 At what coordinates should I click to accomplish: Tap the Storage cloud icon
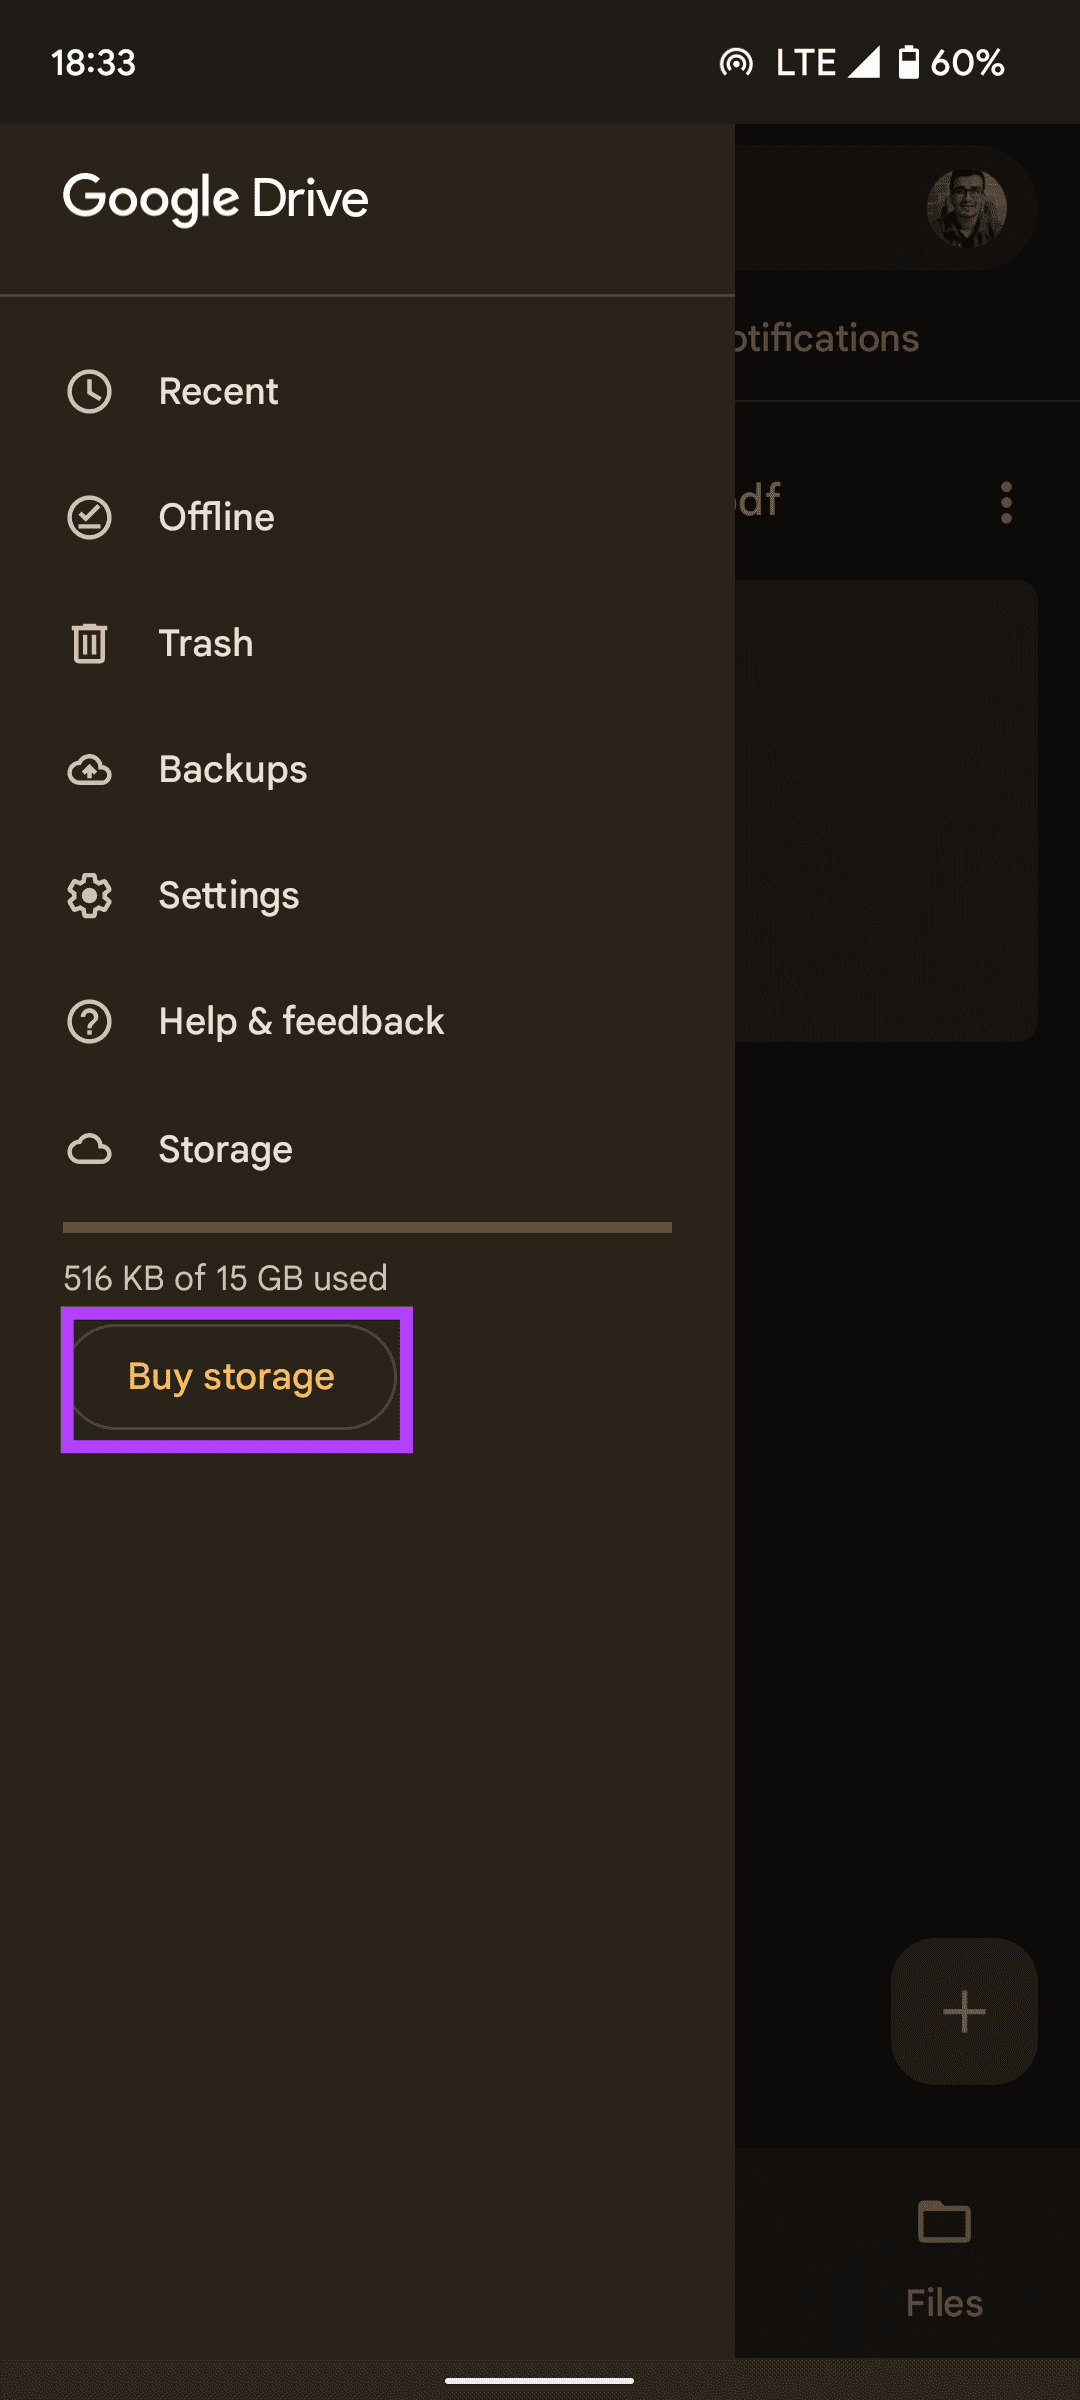(x=89, y=1150)
